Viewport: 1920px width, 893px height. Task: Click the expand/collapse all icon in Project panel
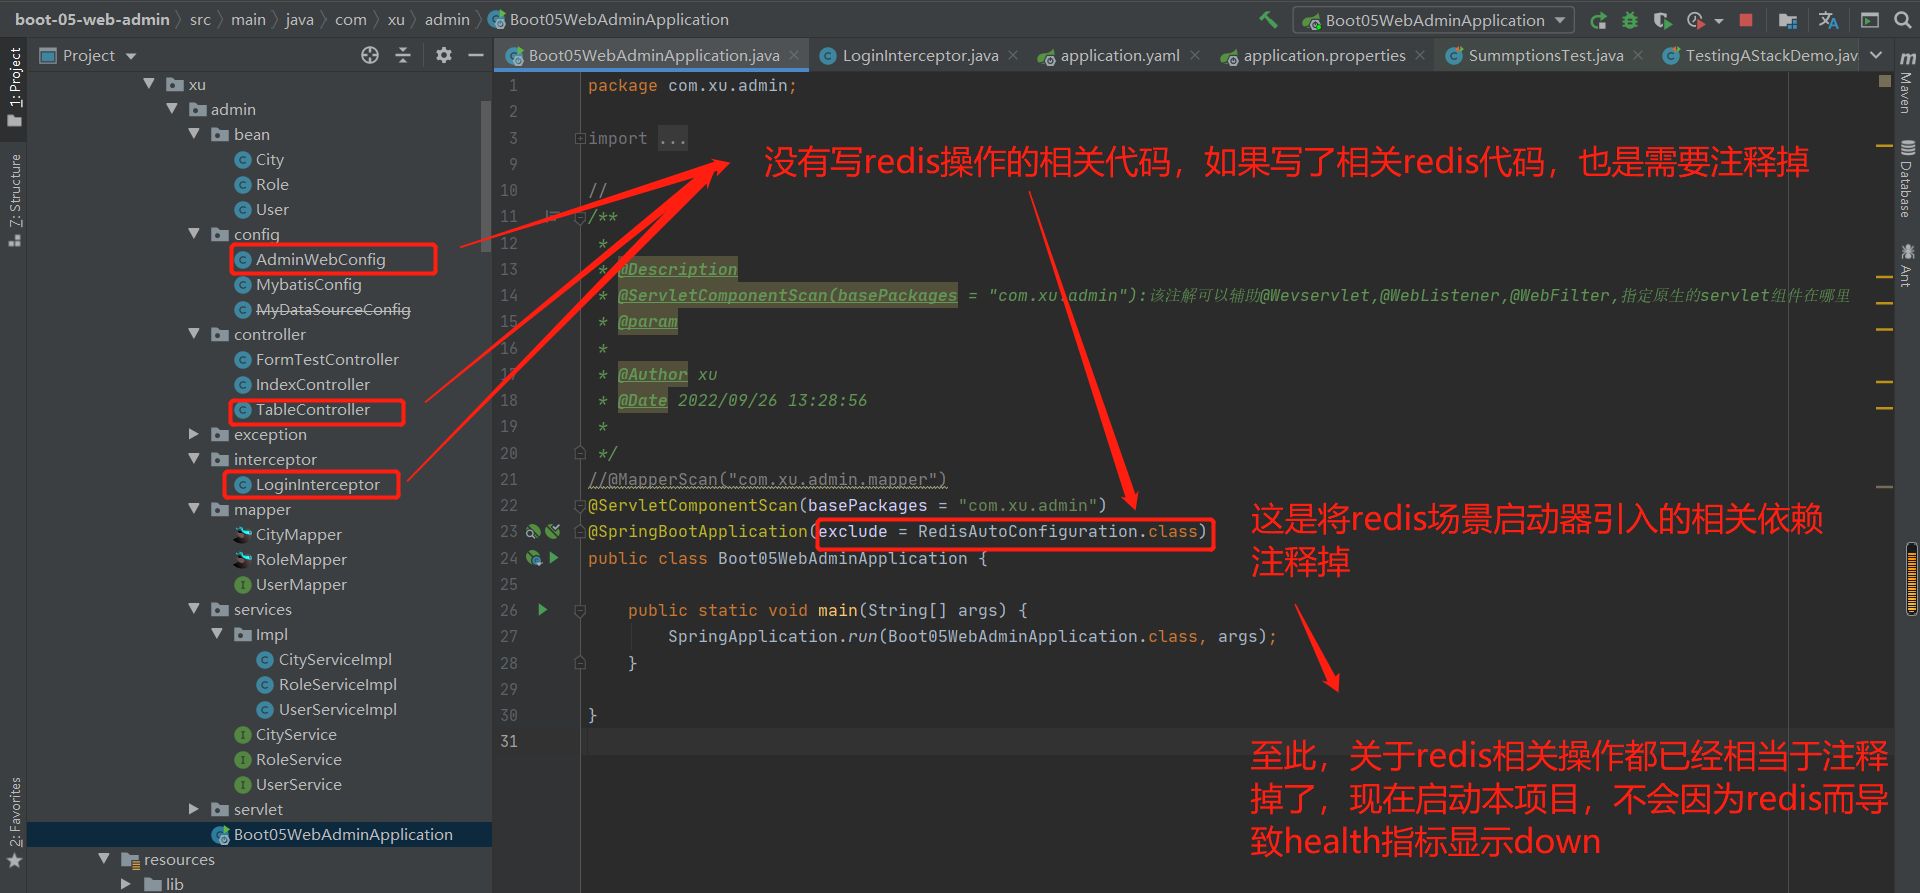pos(403,55)
